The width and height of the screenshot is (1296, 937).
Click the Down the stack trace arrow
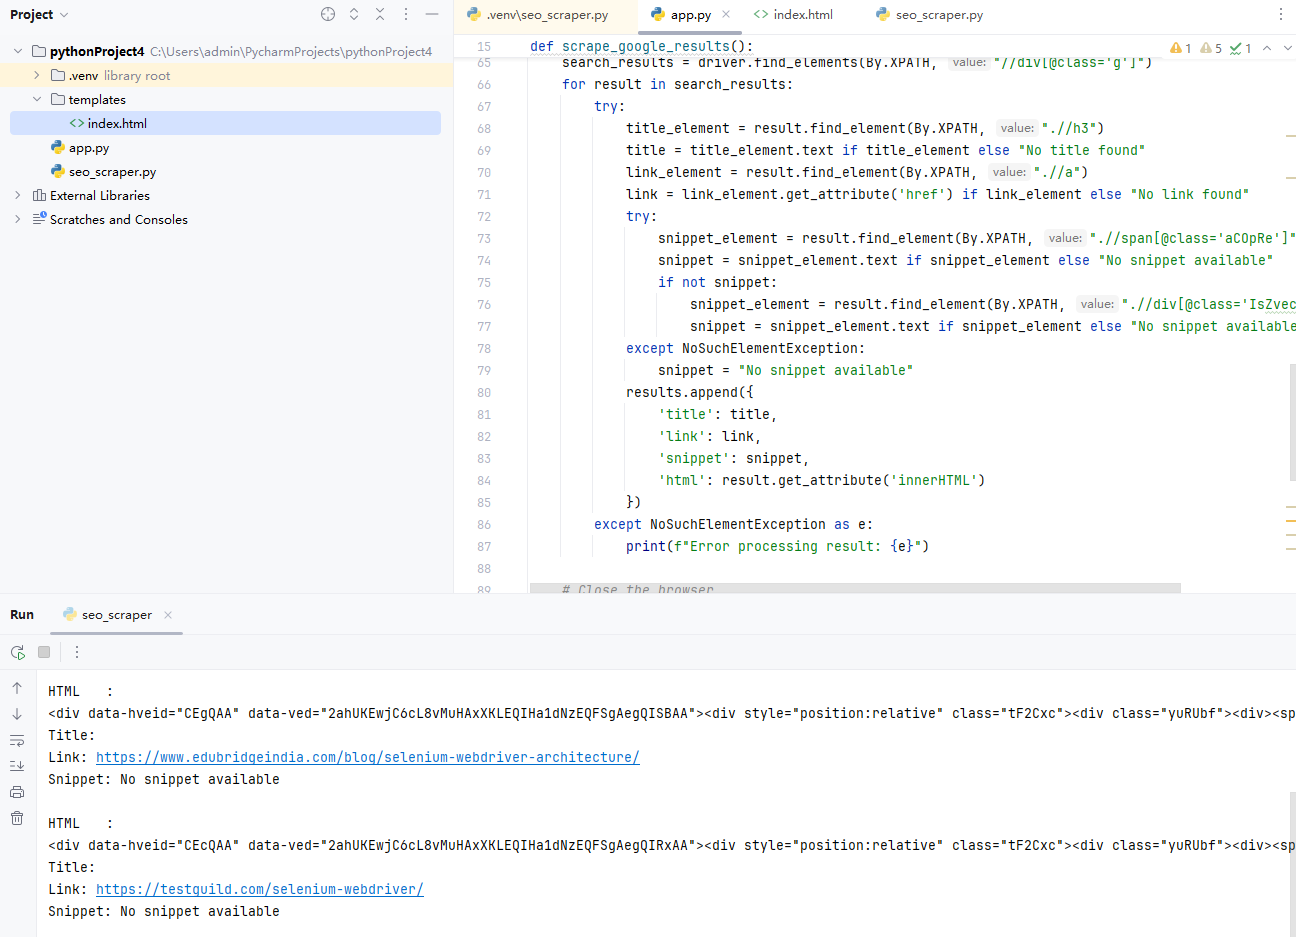point(17,714)
